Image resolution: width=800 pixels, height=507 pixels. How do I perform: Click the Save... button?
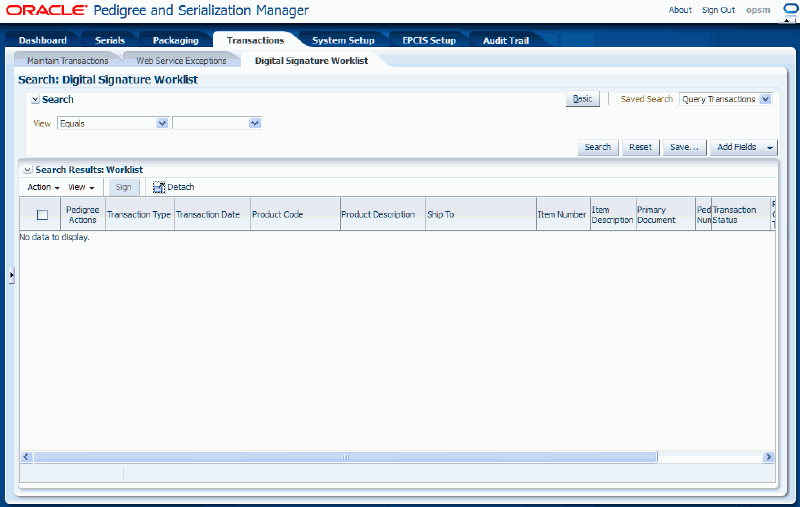684,147
